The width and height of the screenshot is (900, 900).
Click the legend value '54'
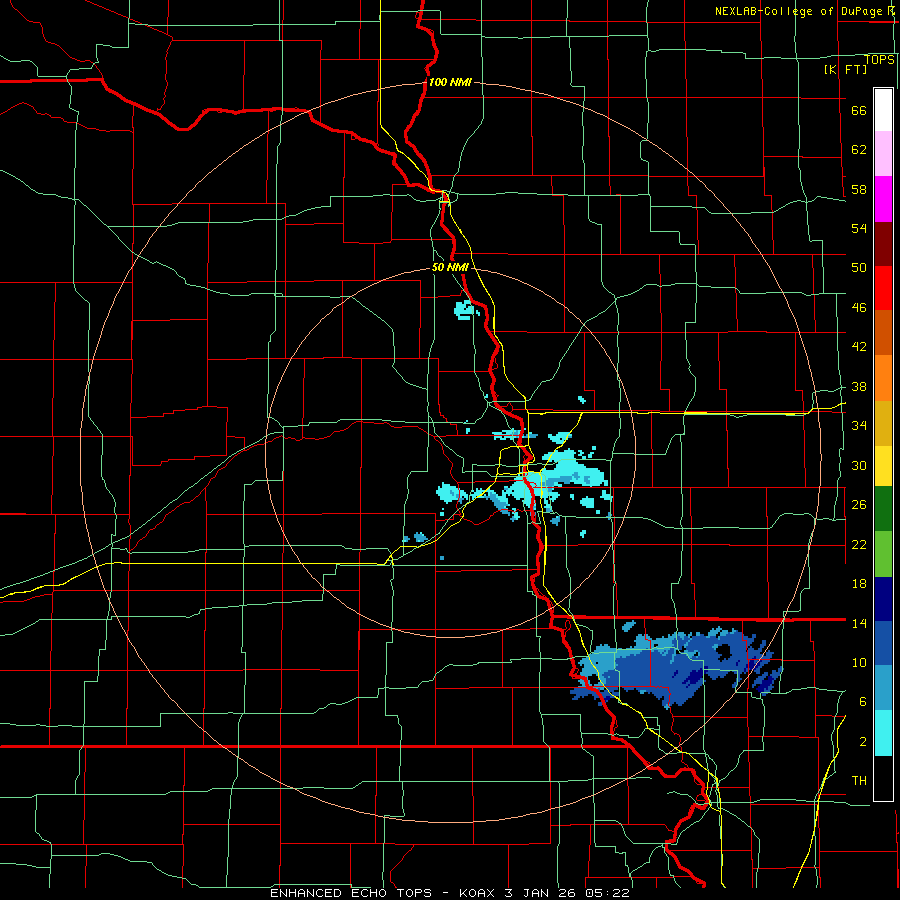click(x=859, y=228)
